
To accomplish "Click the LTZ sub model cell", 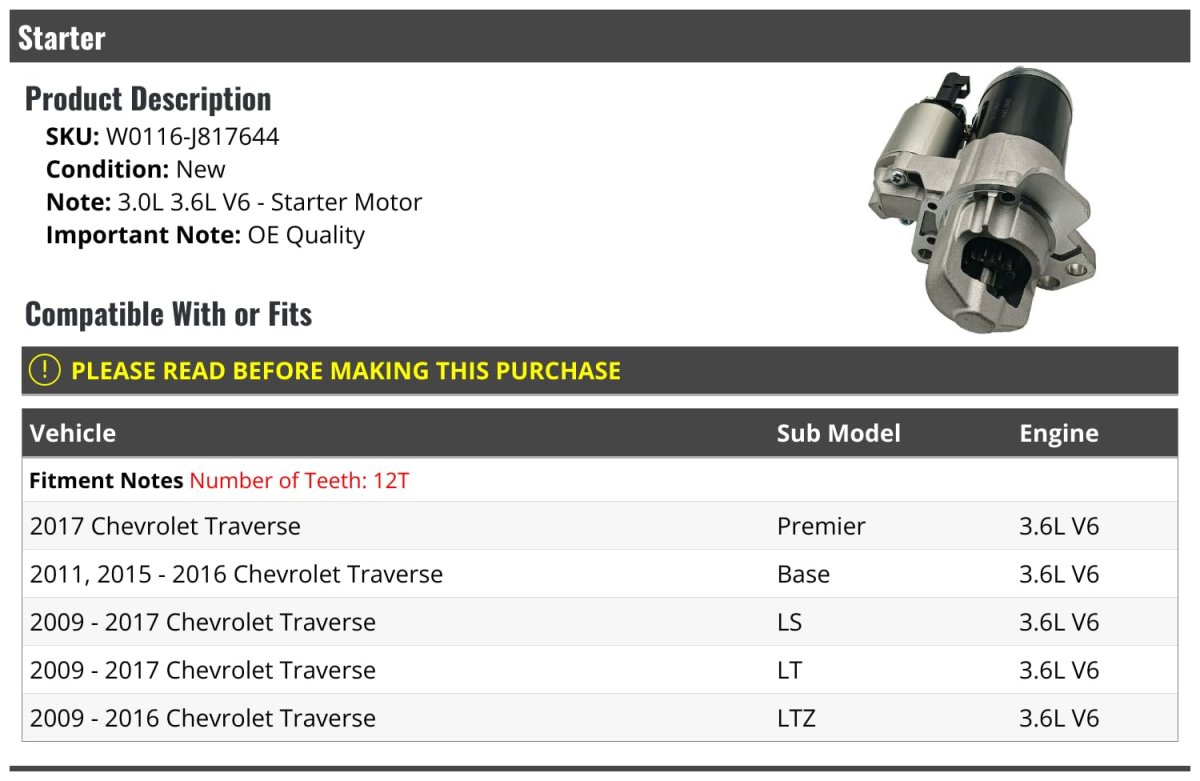I will 796,718.
